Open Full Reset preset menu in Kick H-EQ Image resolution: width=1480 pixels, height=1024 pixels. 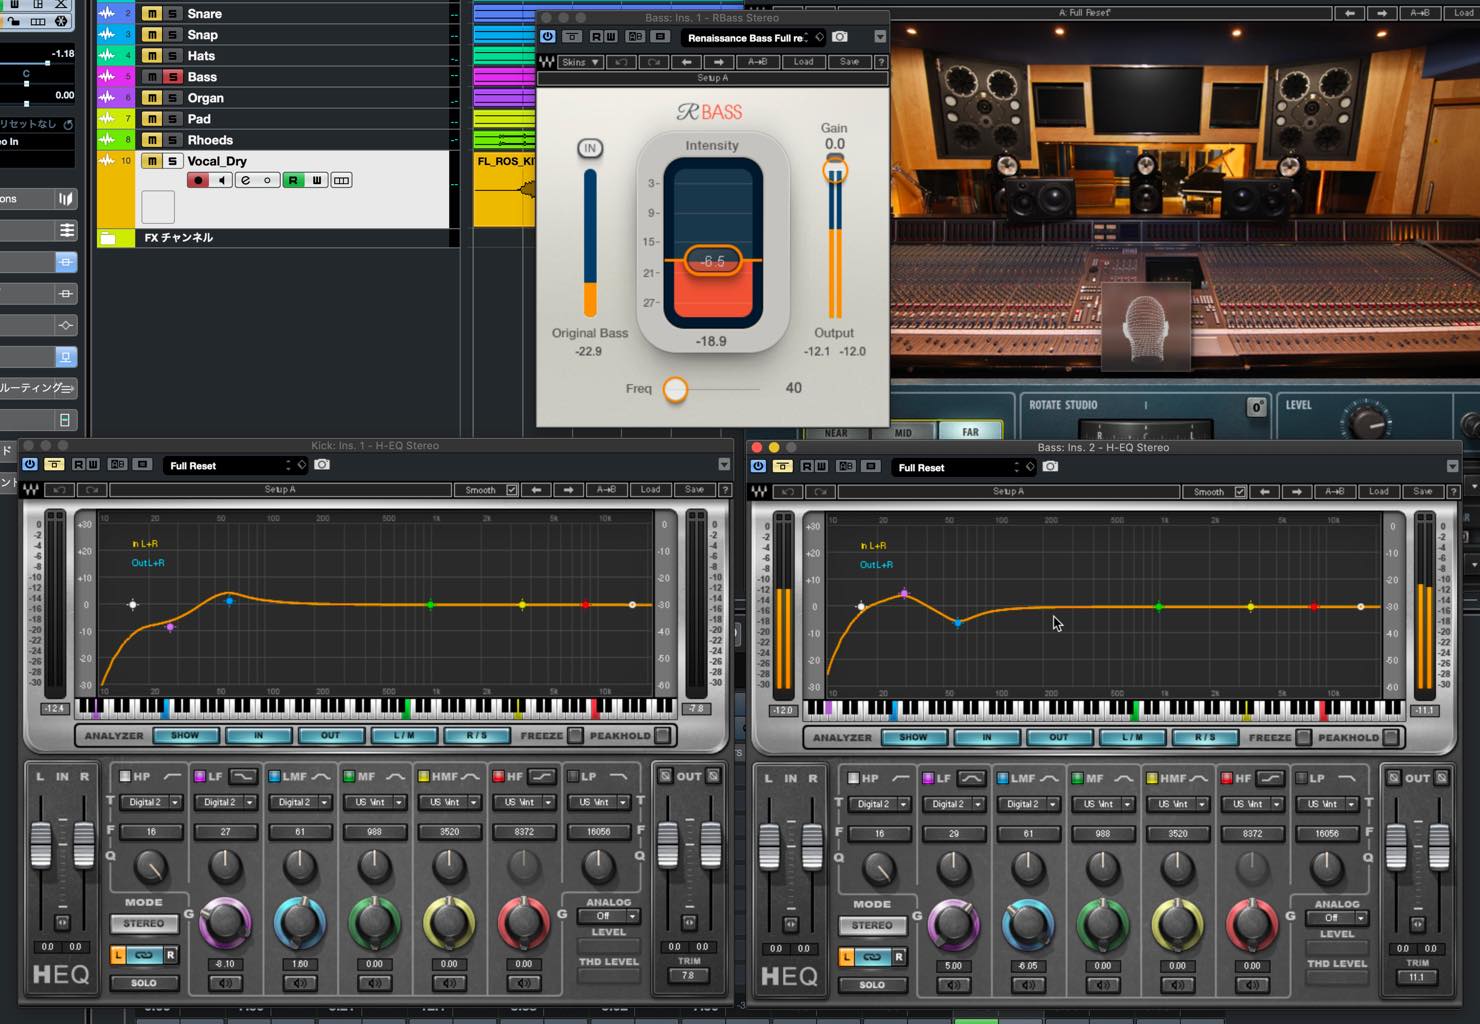pos(235,466)
